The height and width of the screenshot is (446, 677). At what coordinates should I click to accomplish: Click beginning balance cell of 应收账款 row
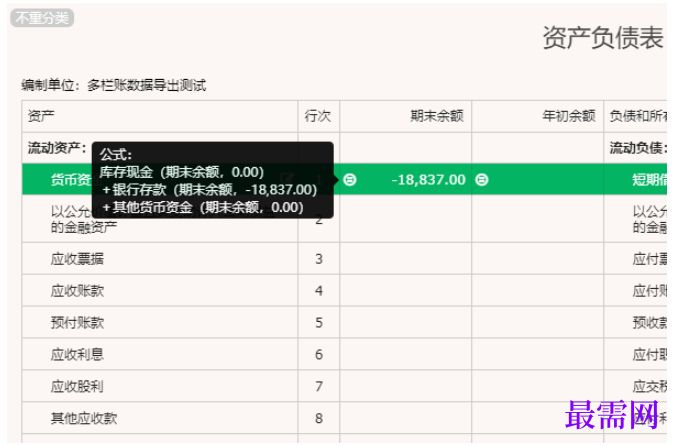[538, 291]
